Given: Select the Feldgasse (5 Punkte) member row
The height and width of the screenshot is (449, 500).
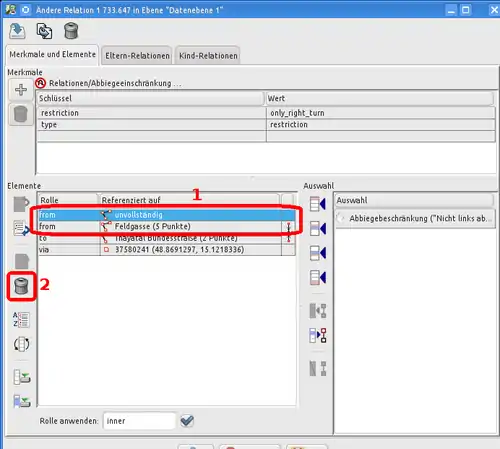Looking at the screenshot, I should 166,227.
